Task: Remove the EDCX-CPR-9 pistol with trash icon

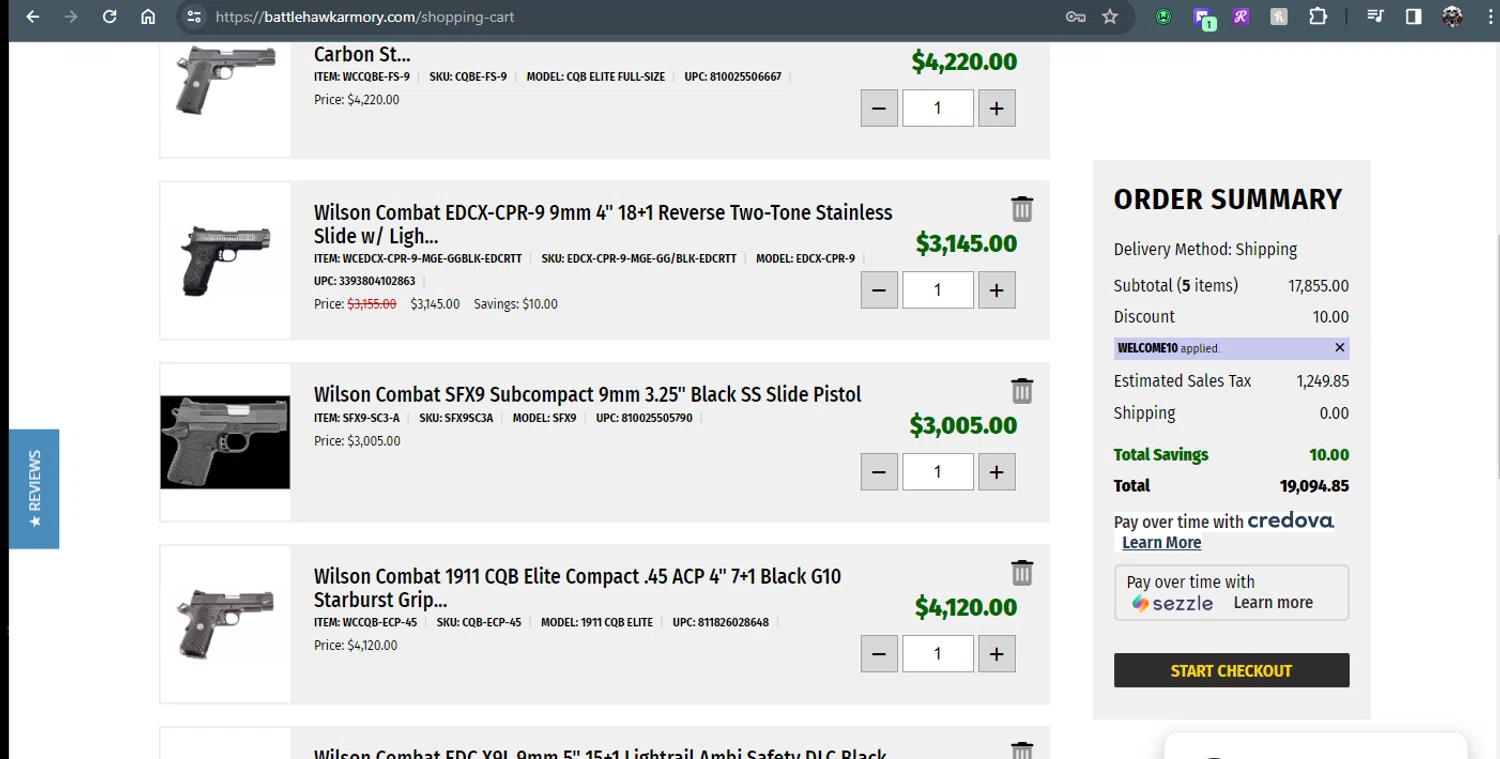Action: (x=1021, y=209)
